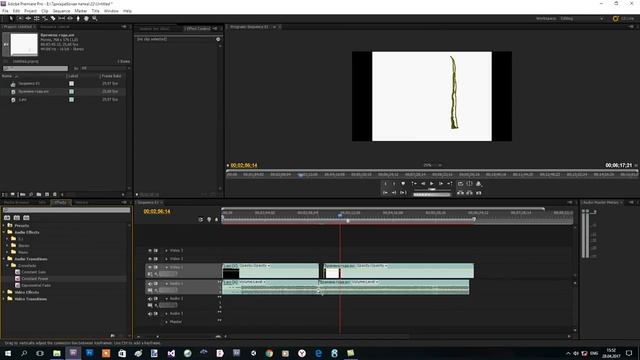Switch Project panel to icon view
Viewport: 640px width, 360px height.
13,195
